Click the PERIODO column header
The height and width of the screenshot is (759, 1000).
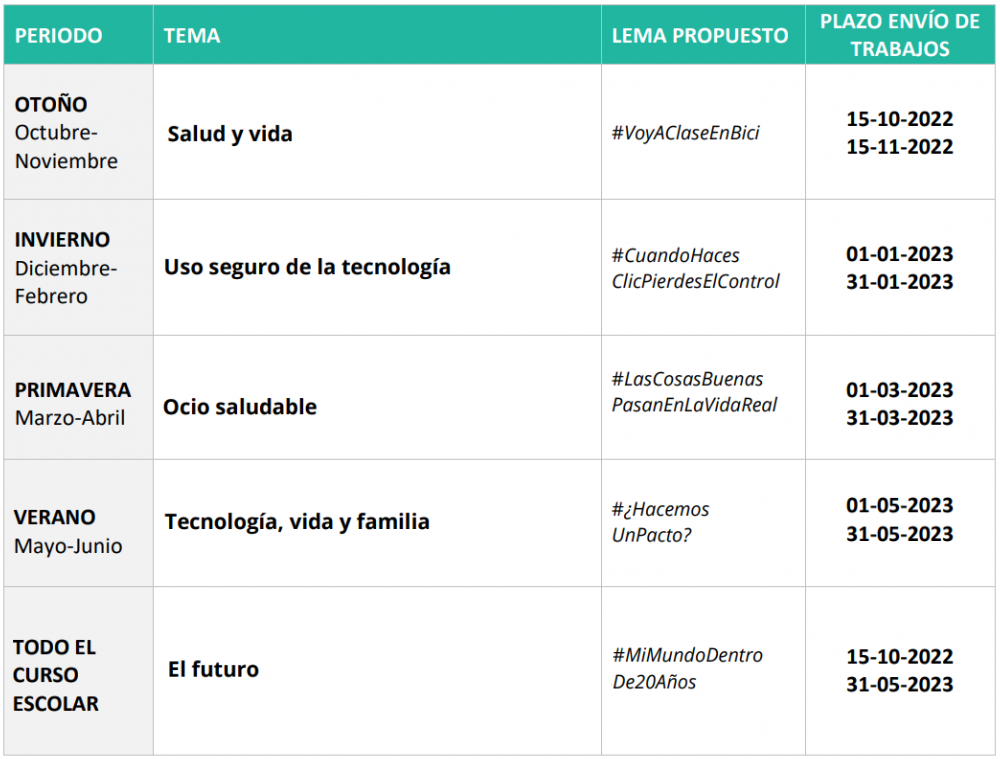[58, 36]
